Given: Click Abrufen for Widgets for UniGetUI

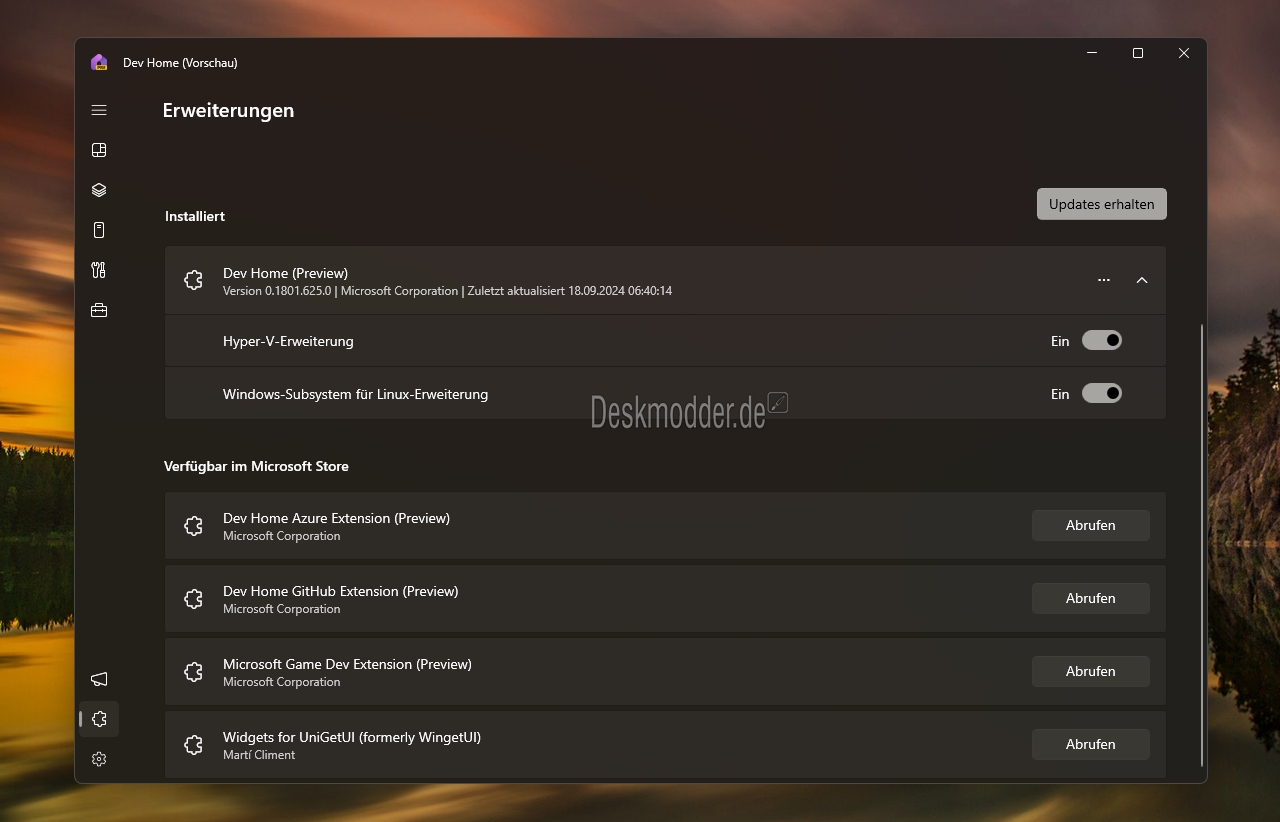Looking at the screenshot, I should coord(1091,744).
